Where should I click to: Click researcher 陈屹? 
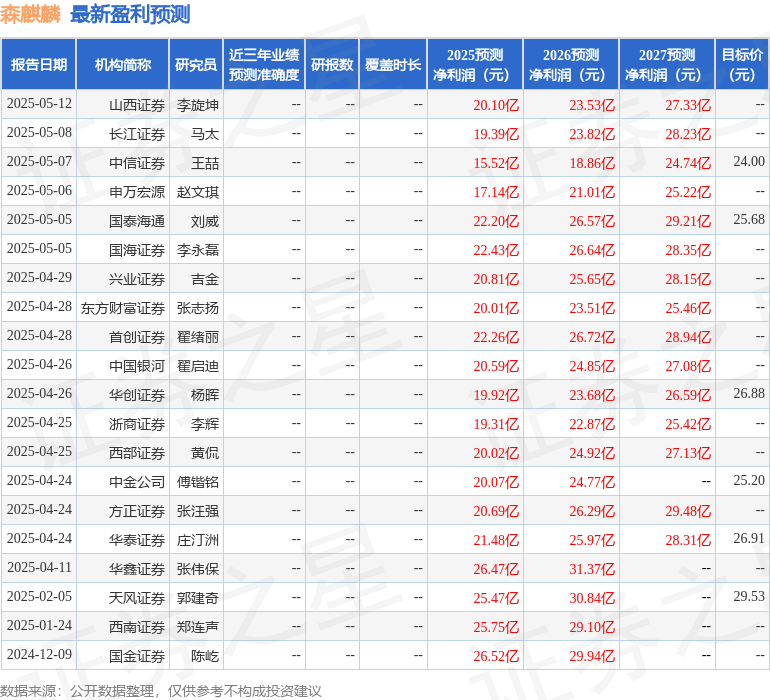point(205,656)
